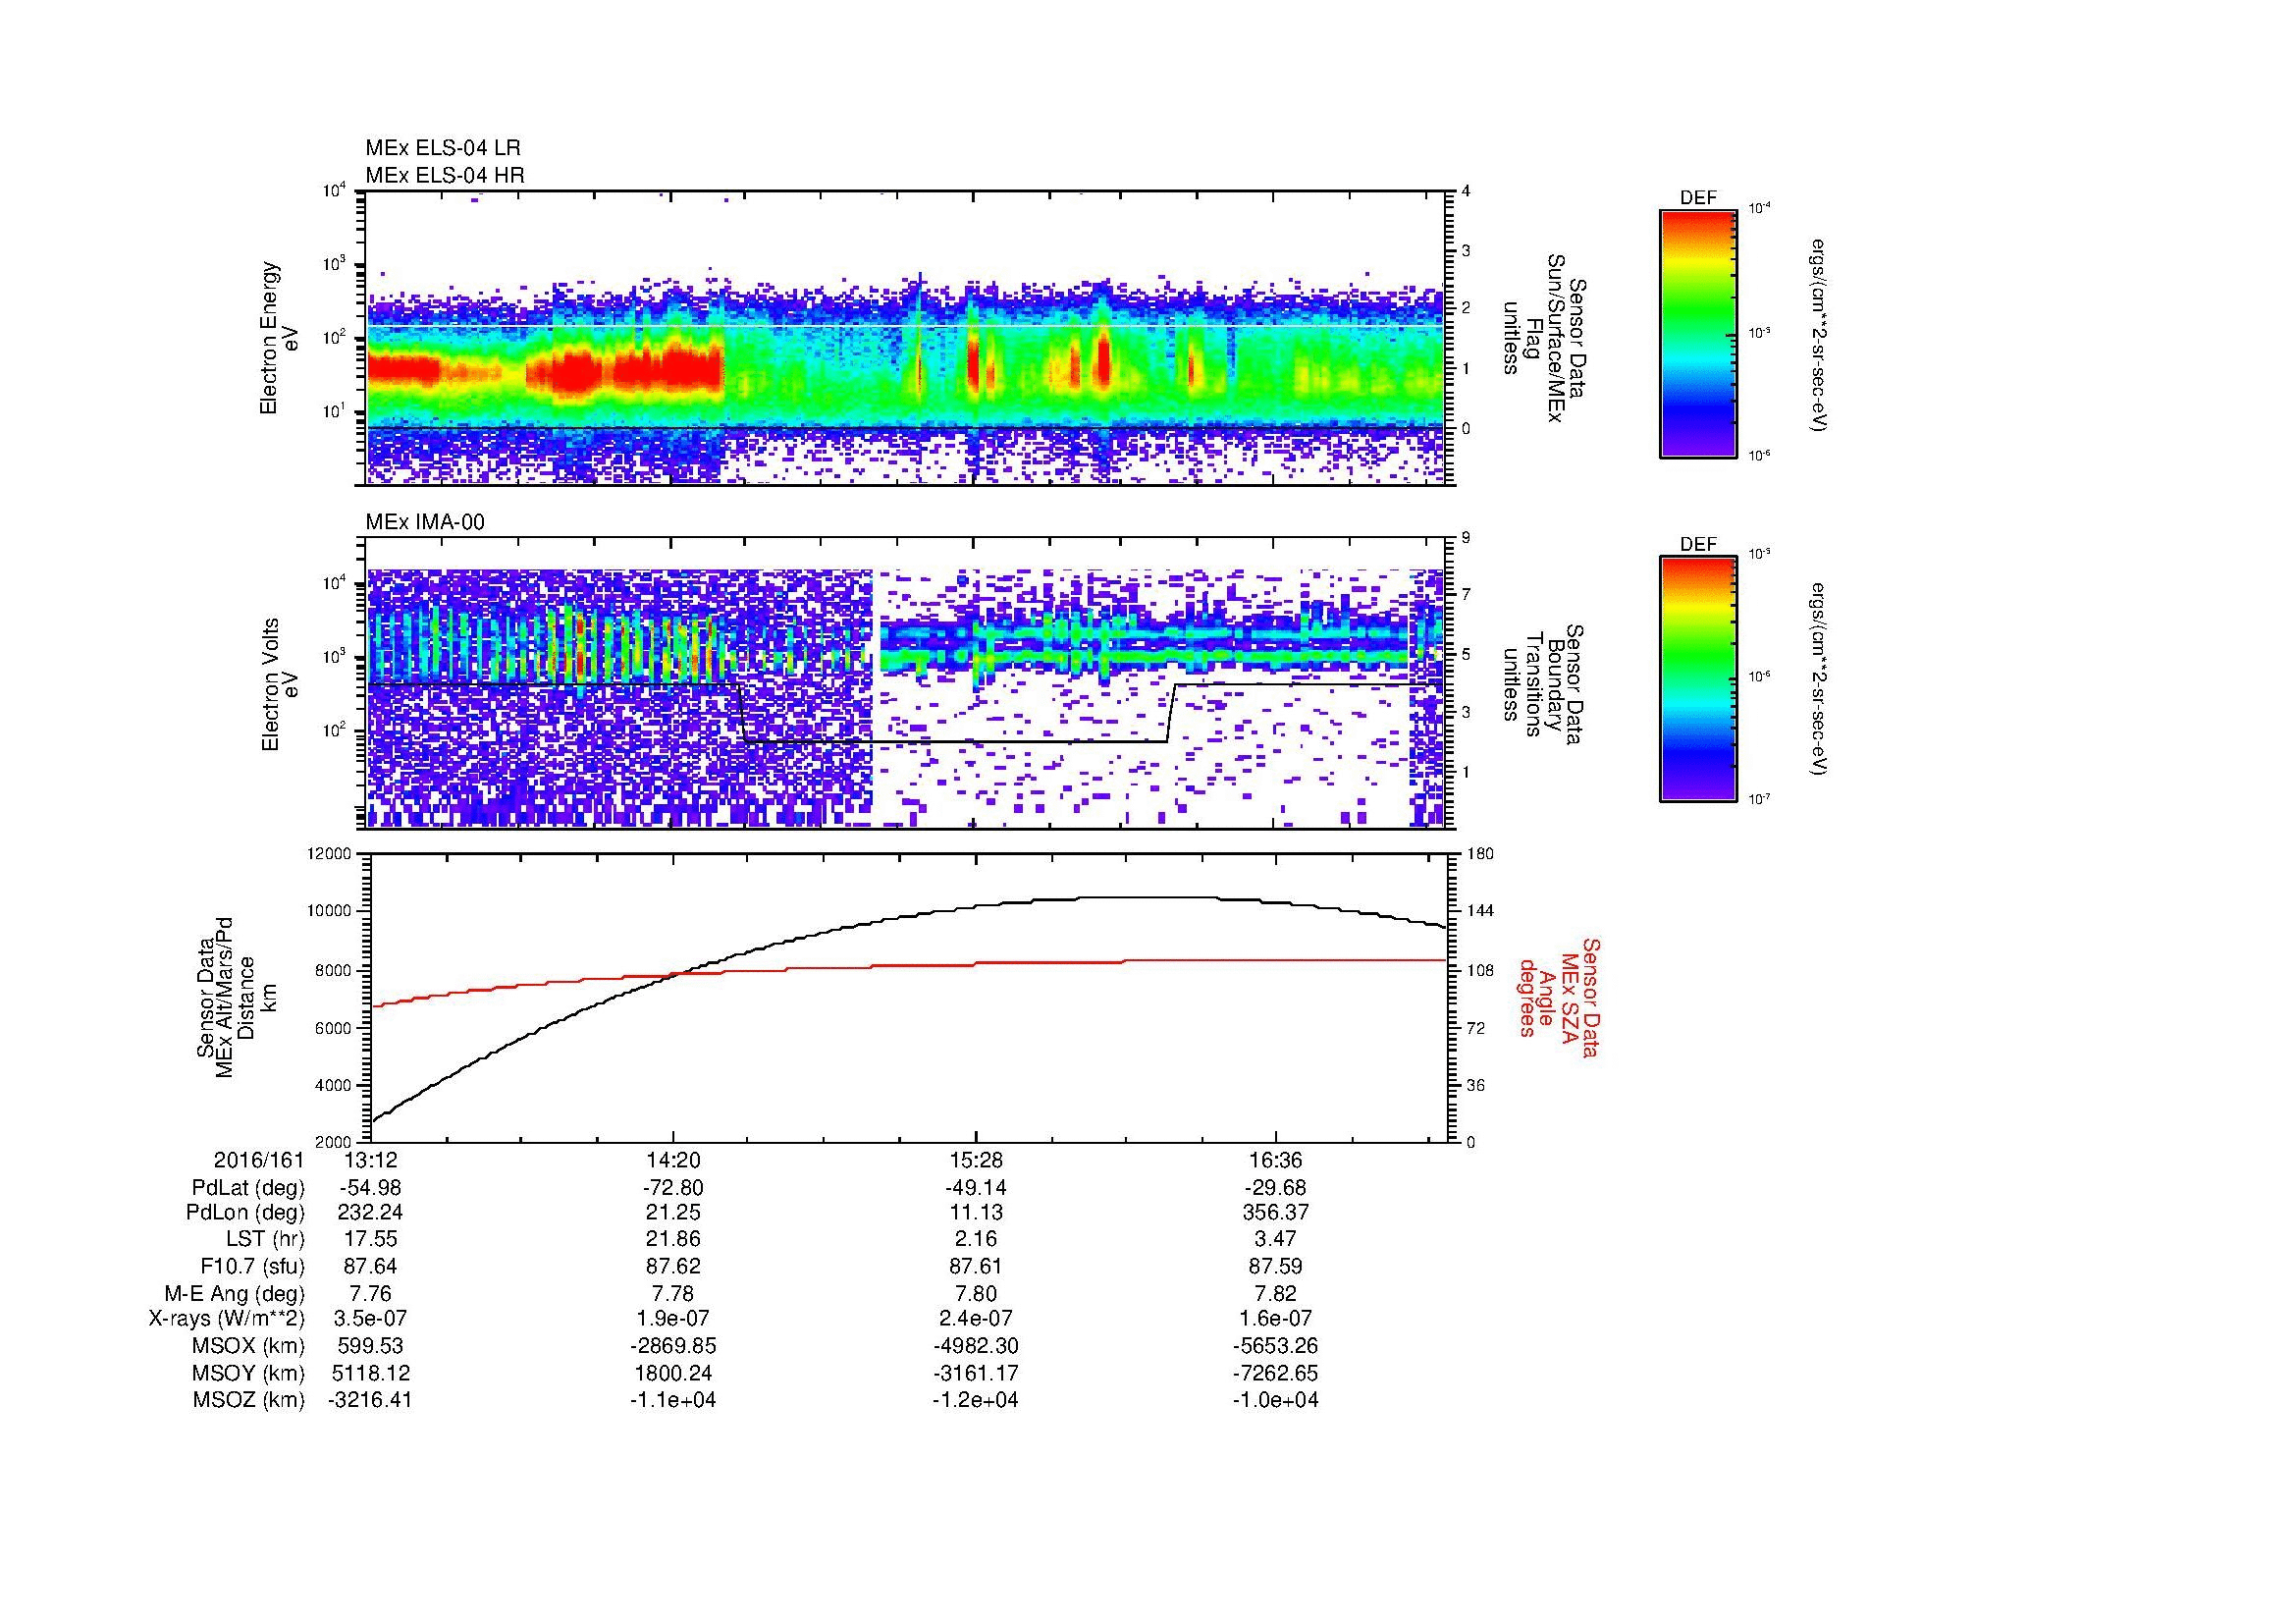Image resolution: width=2296 pixels, height=1623 pixels.
Task: Click the 'MSOZ (km)' row label
Action: [x=249, y=1400]
